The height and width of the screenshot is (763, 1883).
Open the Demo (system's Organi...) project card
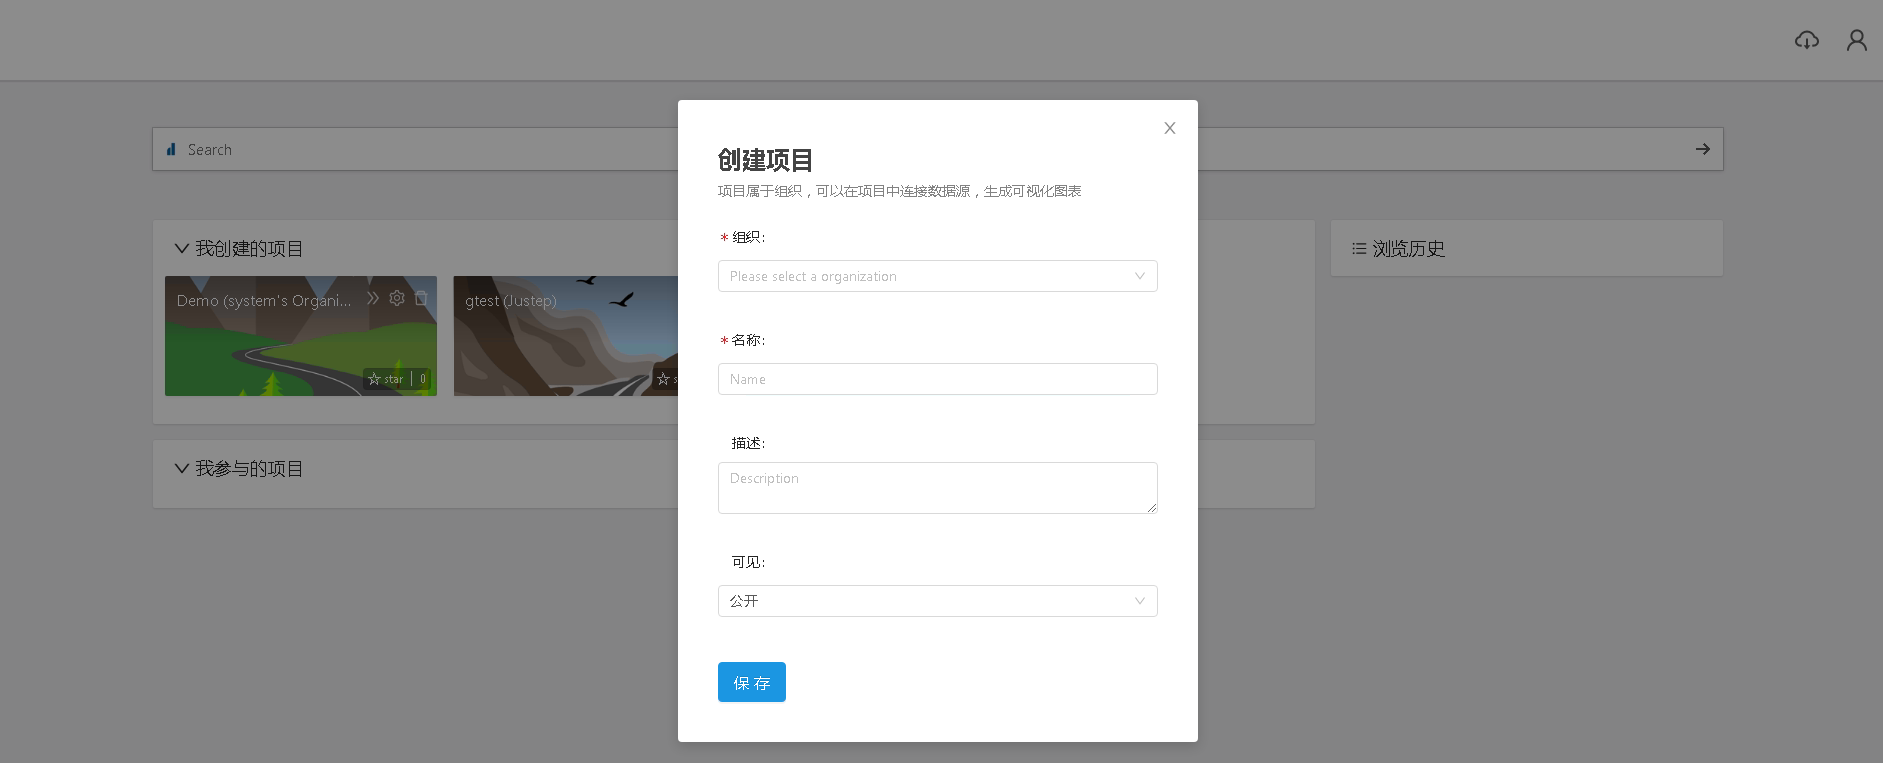pyautogui.click(x=301, y=336)
